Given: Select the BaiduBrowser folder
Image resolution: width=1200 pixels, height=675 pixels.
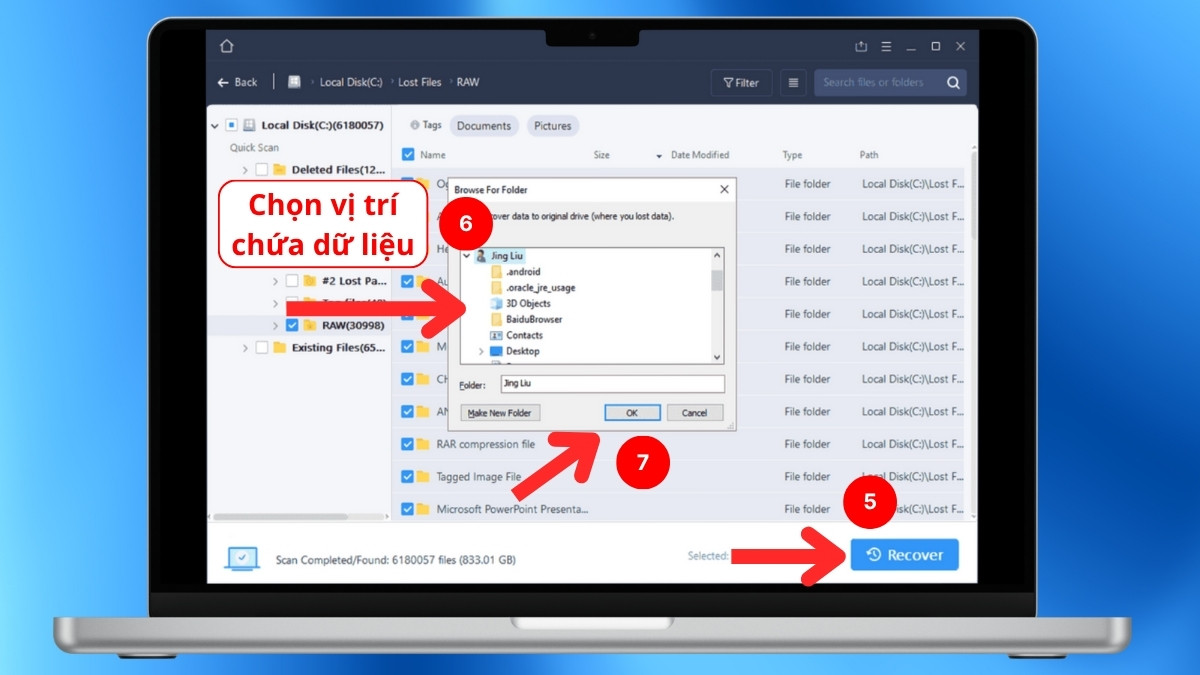Looking at the screenshot, I should pyautogui.click(x=534, y=319).
